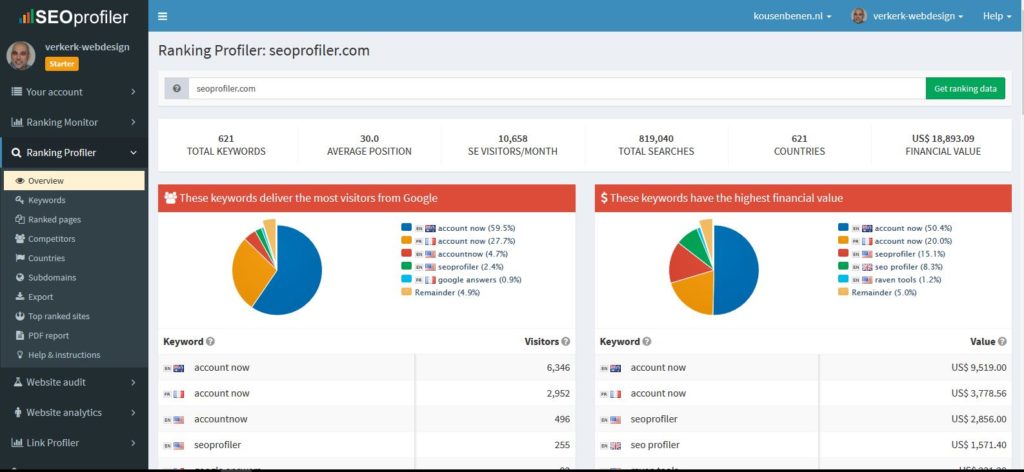The height and width of the screenshot is (472, 1024).
Task: Click the user avatar in the sidebar
Action: coord(21,55)
